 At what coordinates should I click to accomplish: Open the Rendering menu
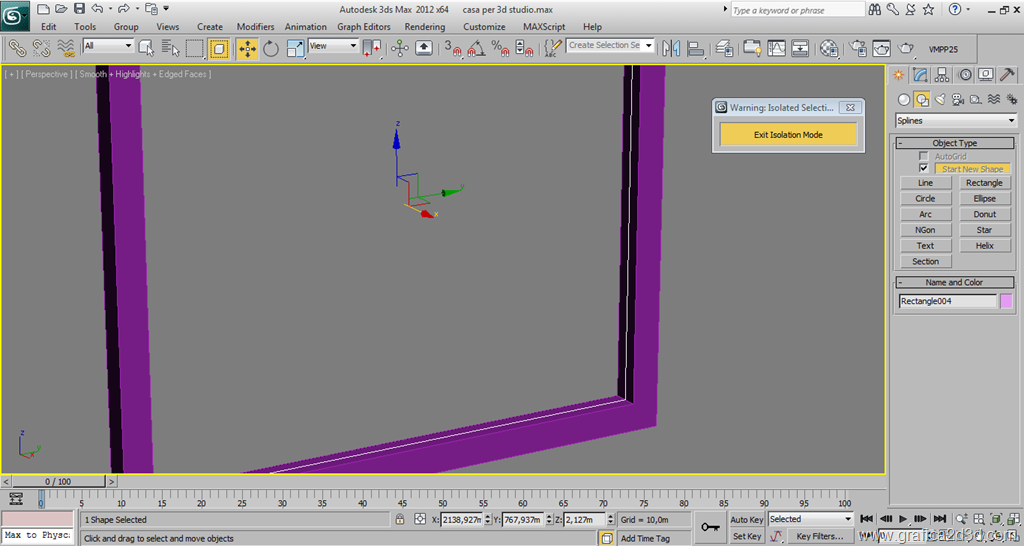(x=425, y=27)
